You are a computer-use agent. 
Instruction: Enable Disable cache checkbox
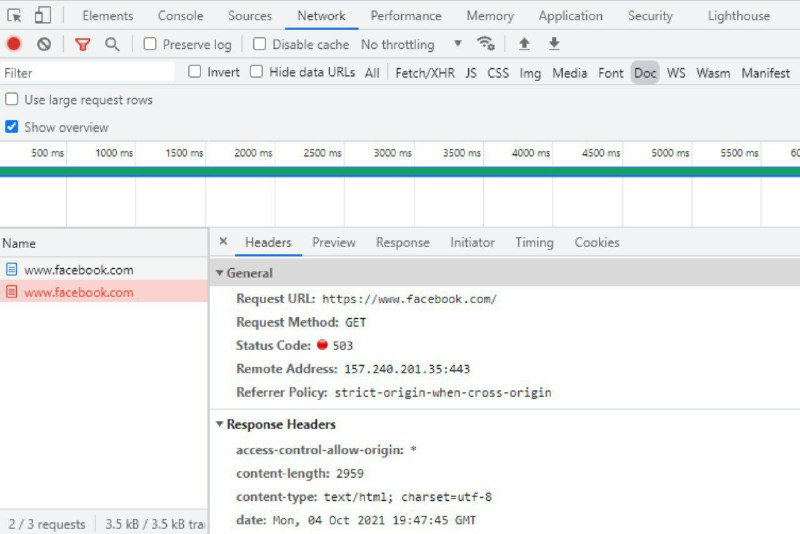click(x=259, y=44)
